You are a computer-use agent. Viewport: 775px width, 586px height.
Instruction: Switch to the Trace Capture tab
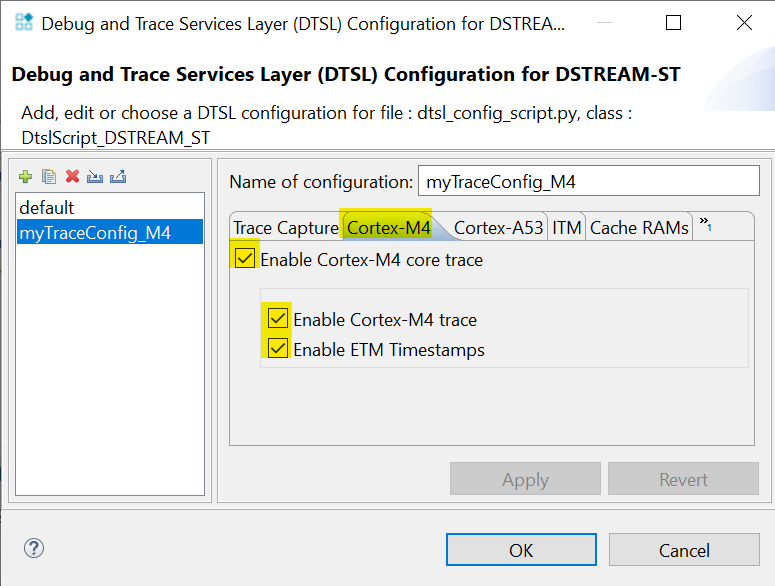tap(286, 228)
